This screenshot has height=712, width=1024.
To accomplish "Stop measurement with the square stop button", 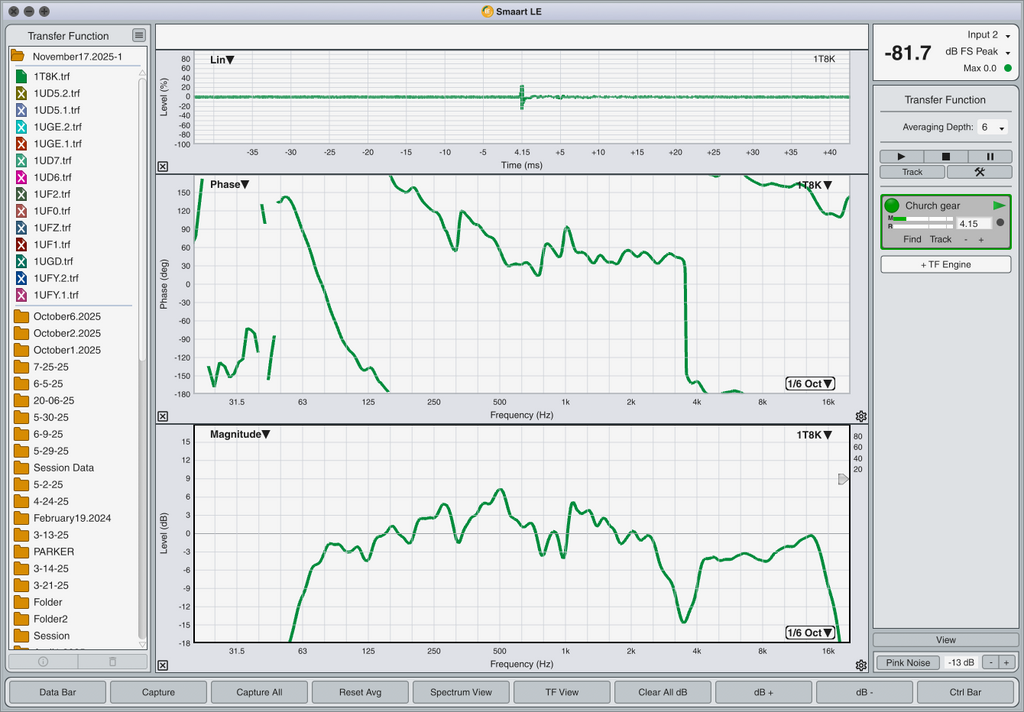I will click(x=946, y=157).
